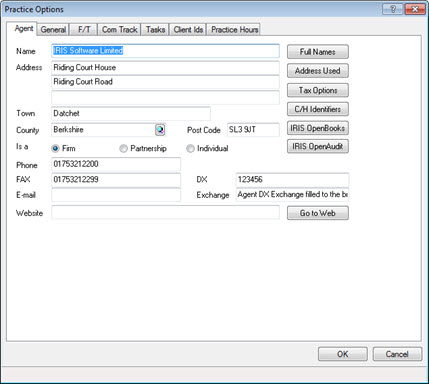This screenshot has width=429, height=384.
Task: Click the Post Code field
Action: point(253,130)
